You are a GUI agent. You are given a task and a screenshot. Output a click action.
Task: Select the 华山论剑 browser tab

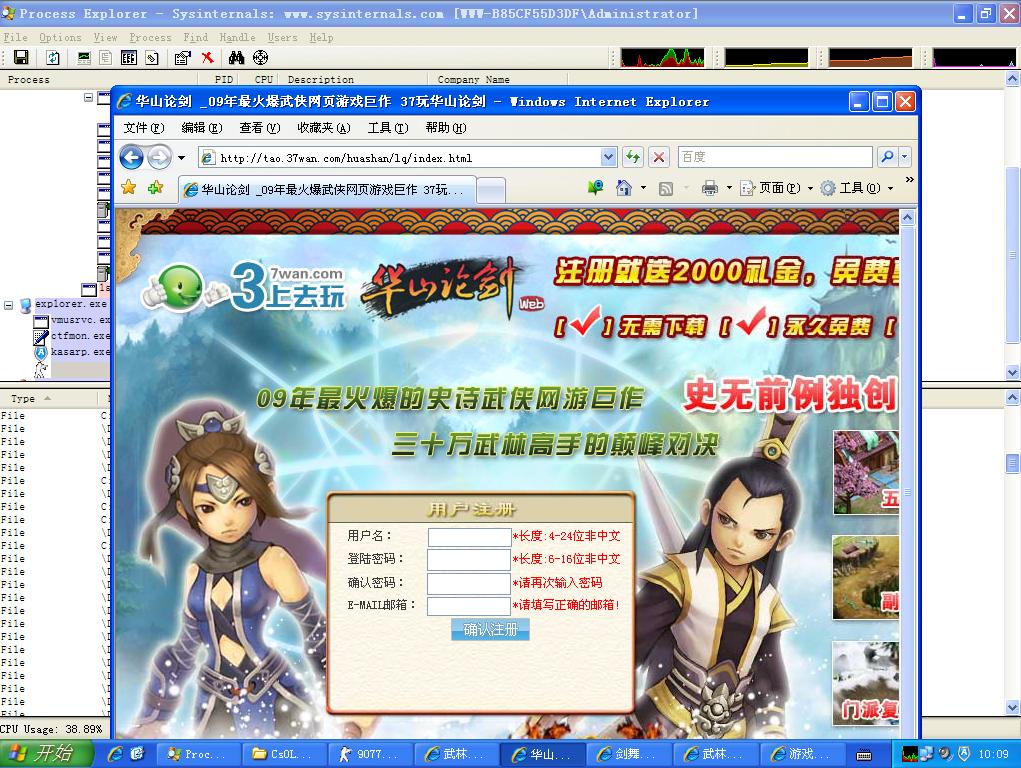pyautogui.click(x=328, y=190)
